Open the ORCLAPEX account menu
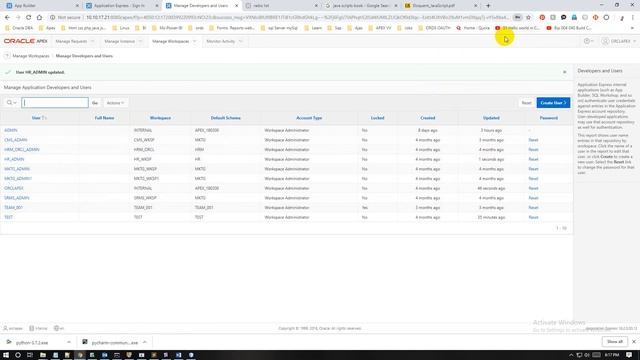The height and width of the screenshot is (360, 640). coord(619,41)
